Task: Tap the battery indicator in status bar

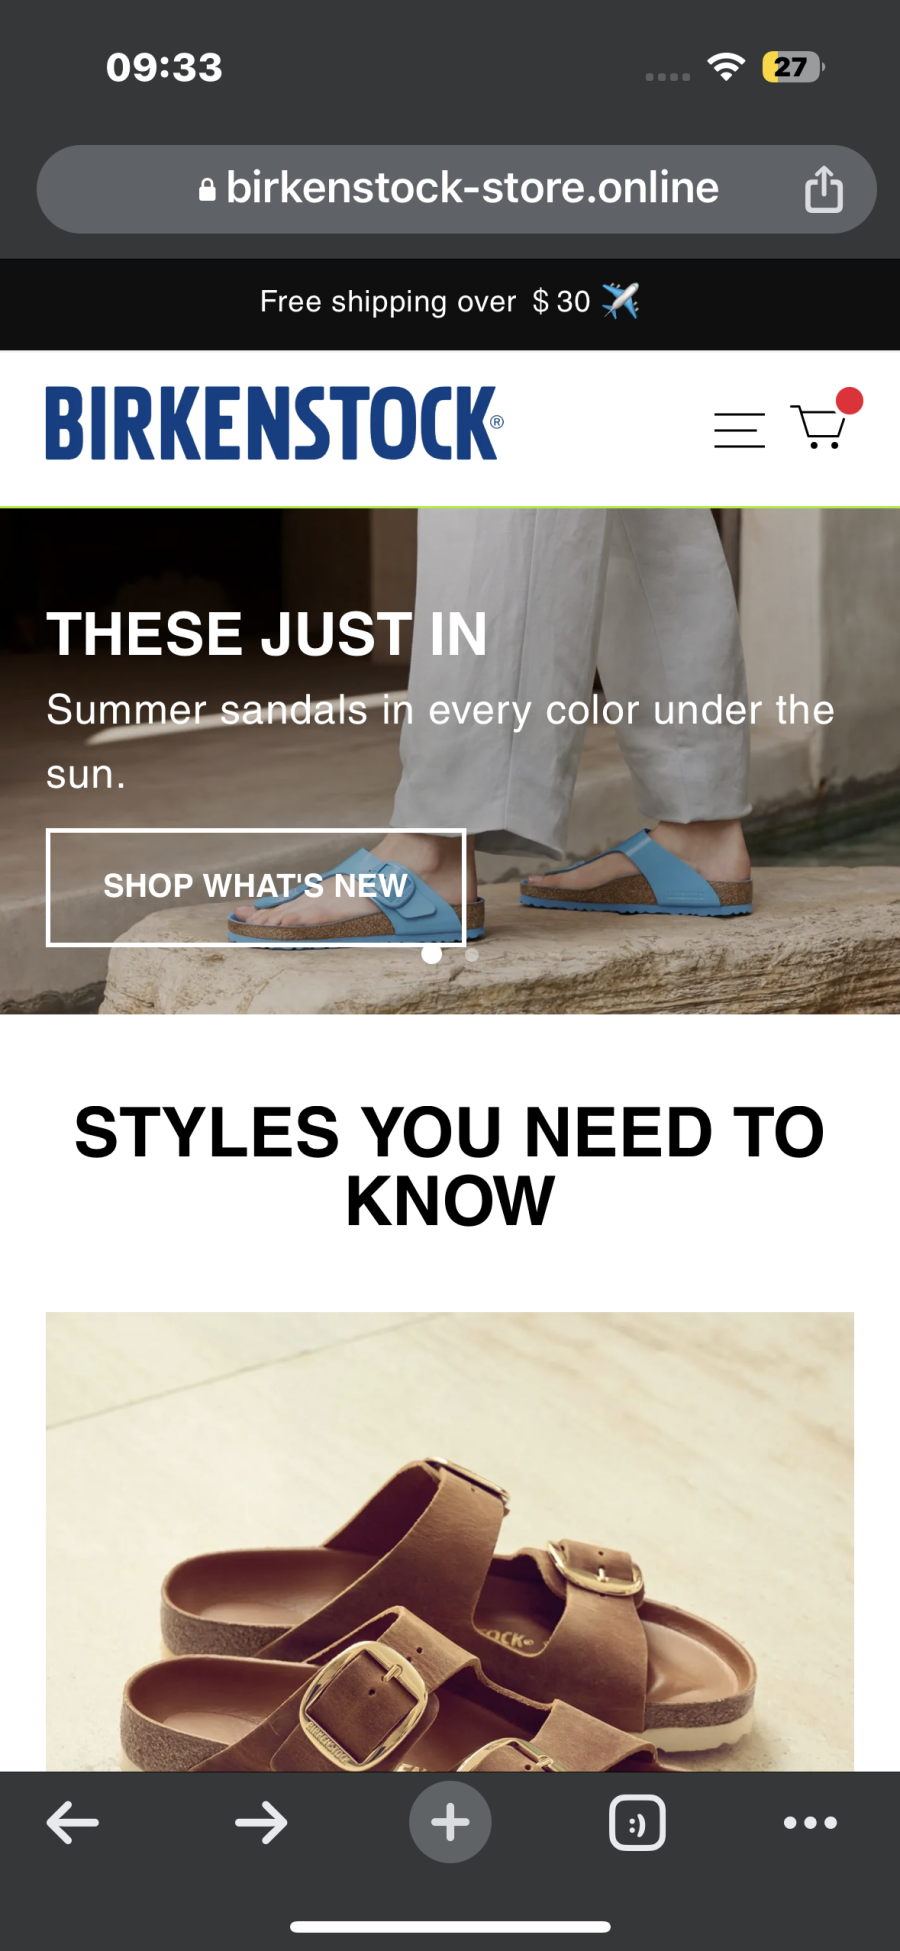Action: (793, 67)
